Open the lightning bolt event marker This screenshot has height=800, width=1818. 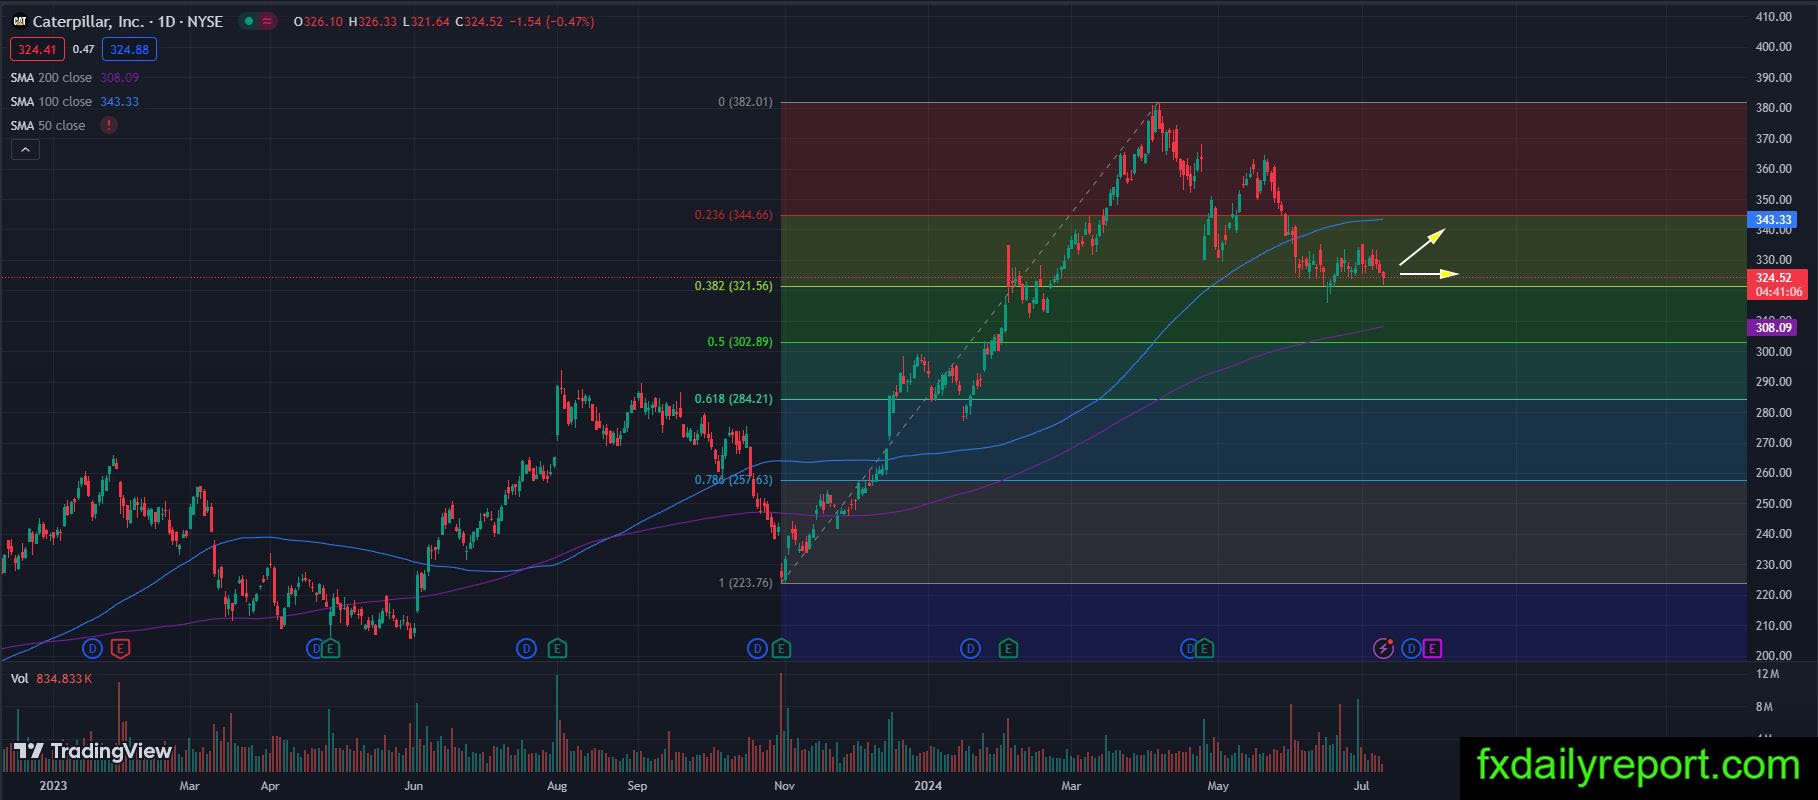point(1383,649)
